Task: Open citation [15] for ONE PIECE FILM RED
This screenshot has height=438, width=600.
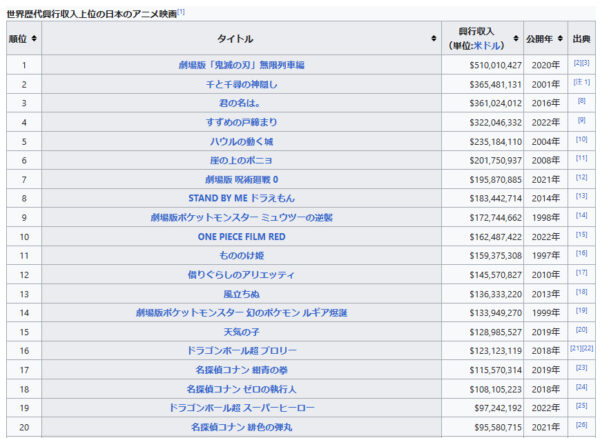Action: pos(581,234)
